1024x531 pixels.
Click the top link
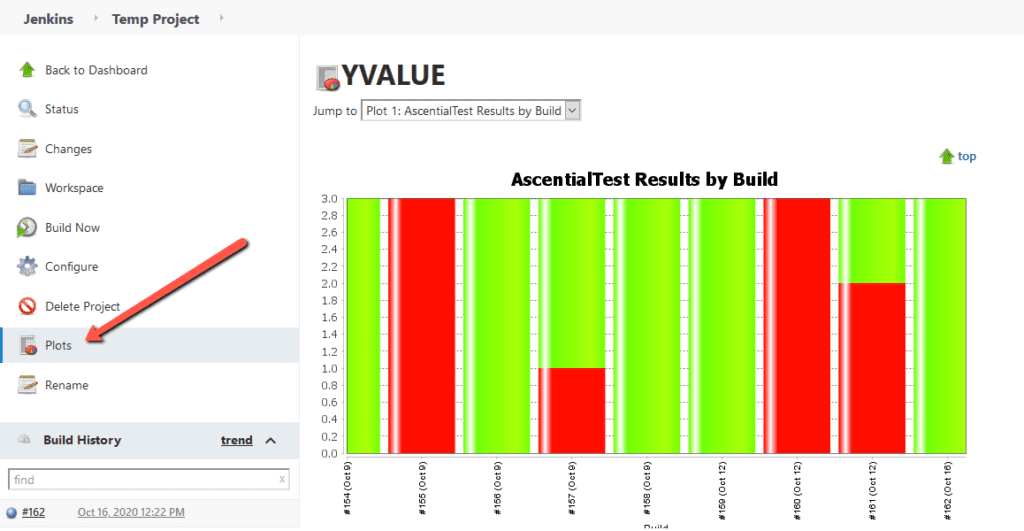(967, 156)
